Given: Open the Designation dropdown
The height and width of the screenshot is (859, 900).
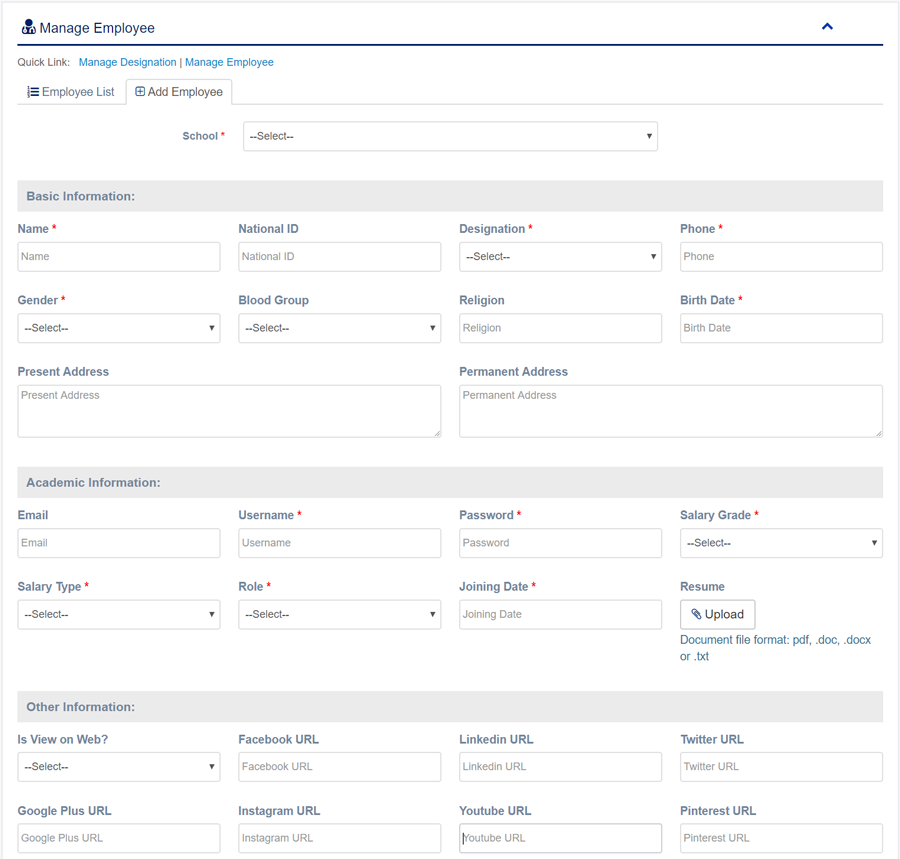Looking at the screenshot, I should 560,257.
